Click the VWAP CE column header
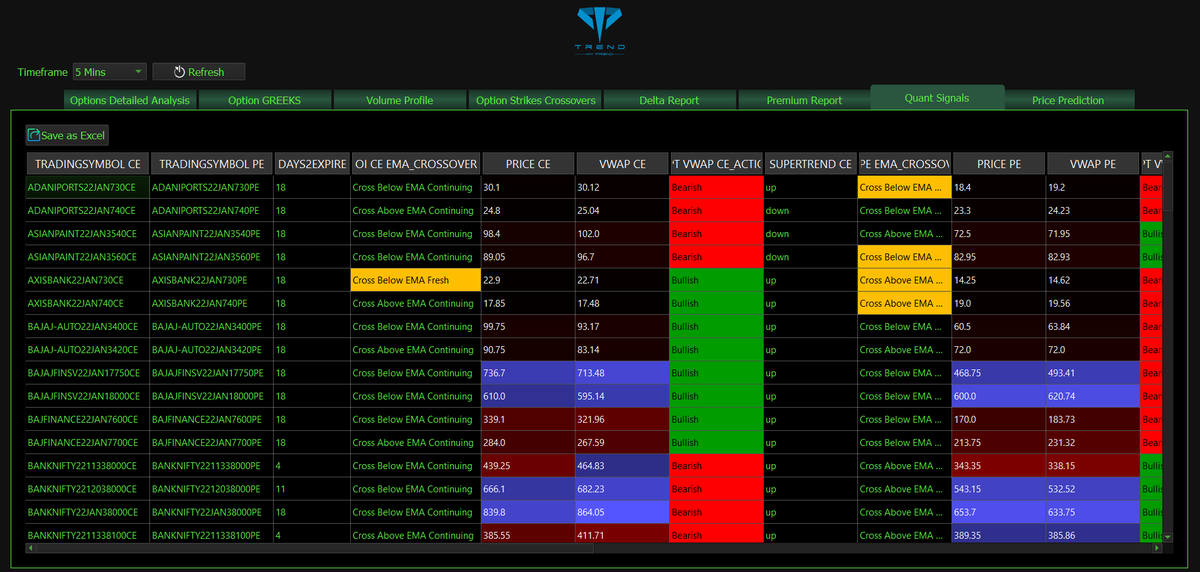Screen dimensions: 1200x572 (621, 163)
